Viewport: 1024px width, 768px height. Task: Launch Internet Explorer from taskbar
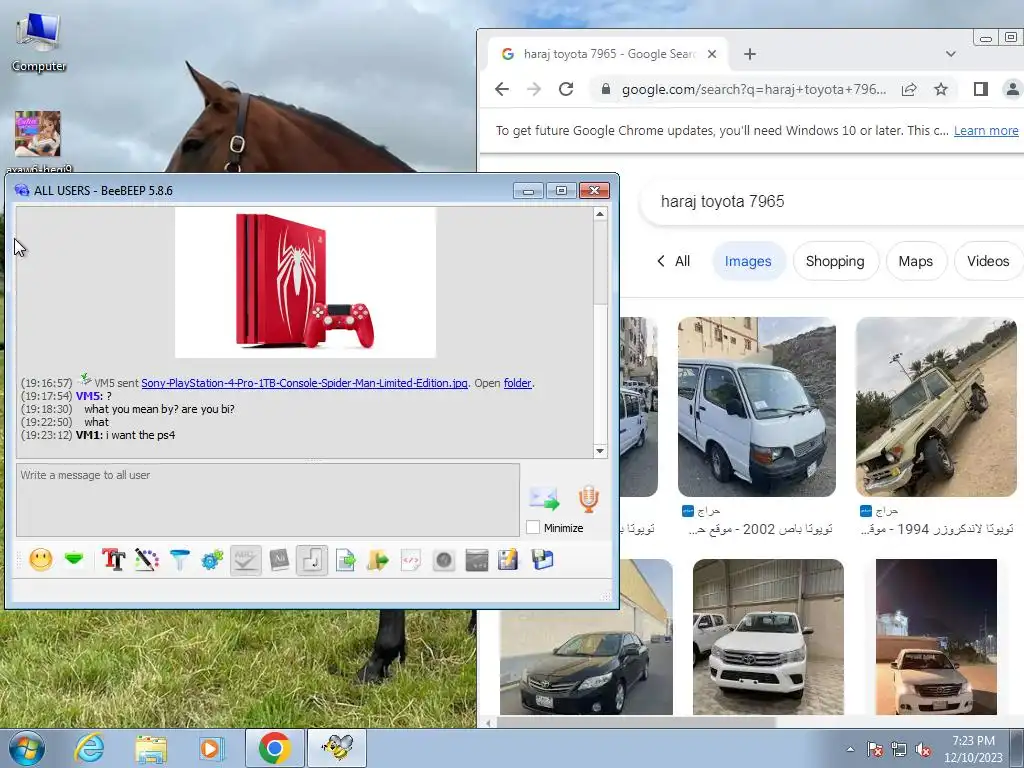88,748
